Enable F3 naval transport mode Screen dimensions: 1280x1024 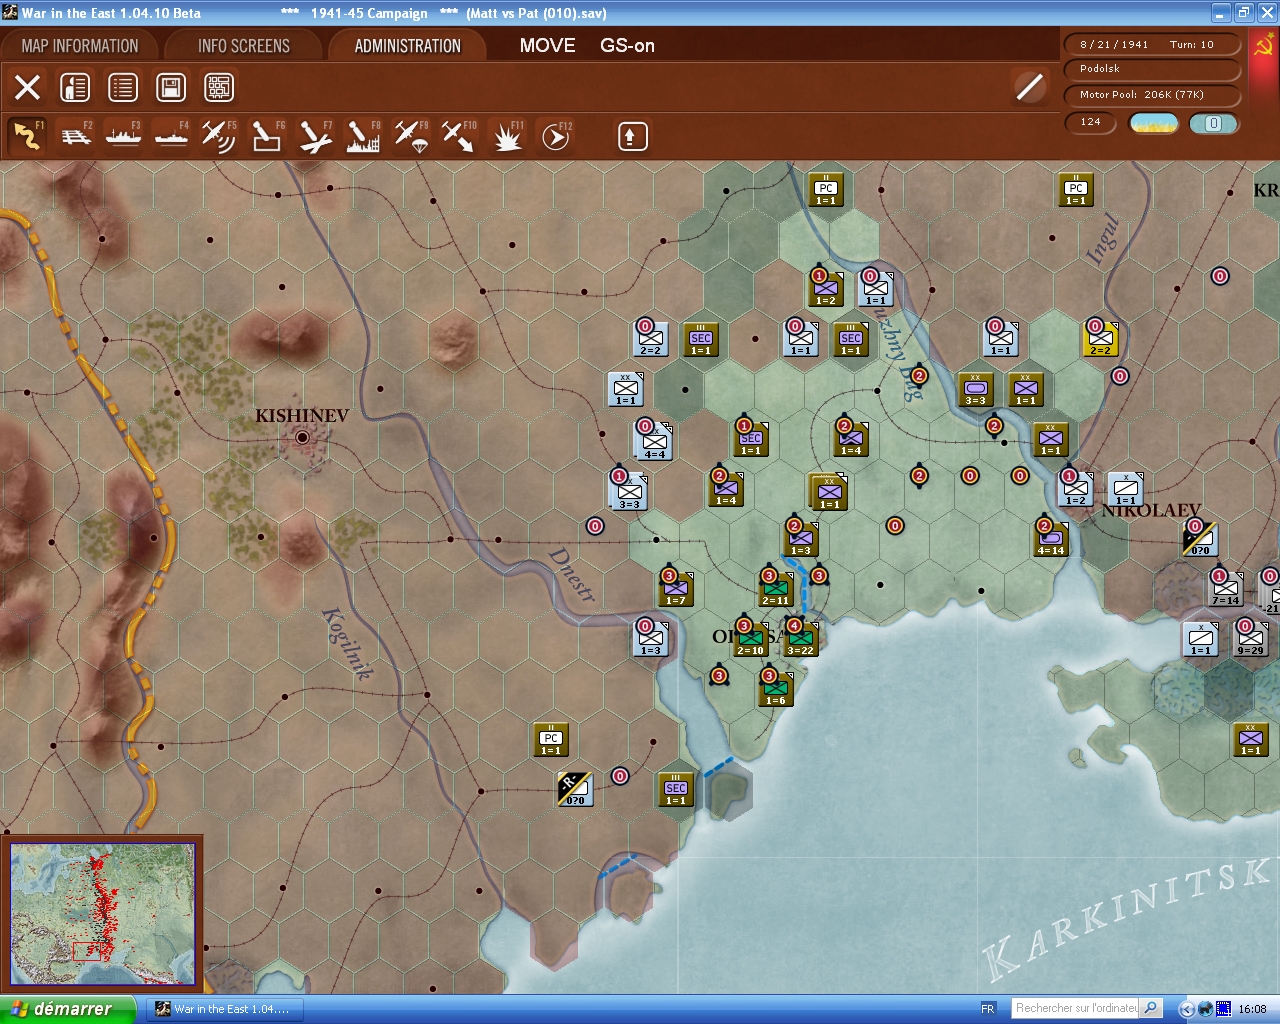pyautogui.click(x=124, y=136)
